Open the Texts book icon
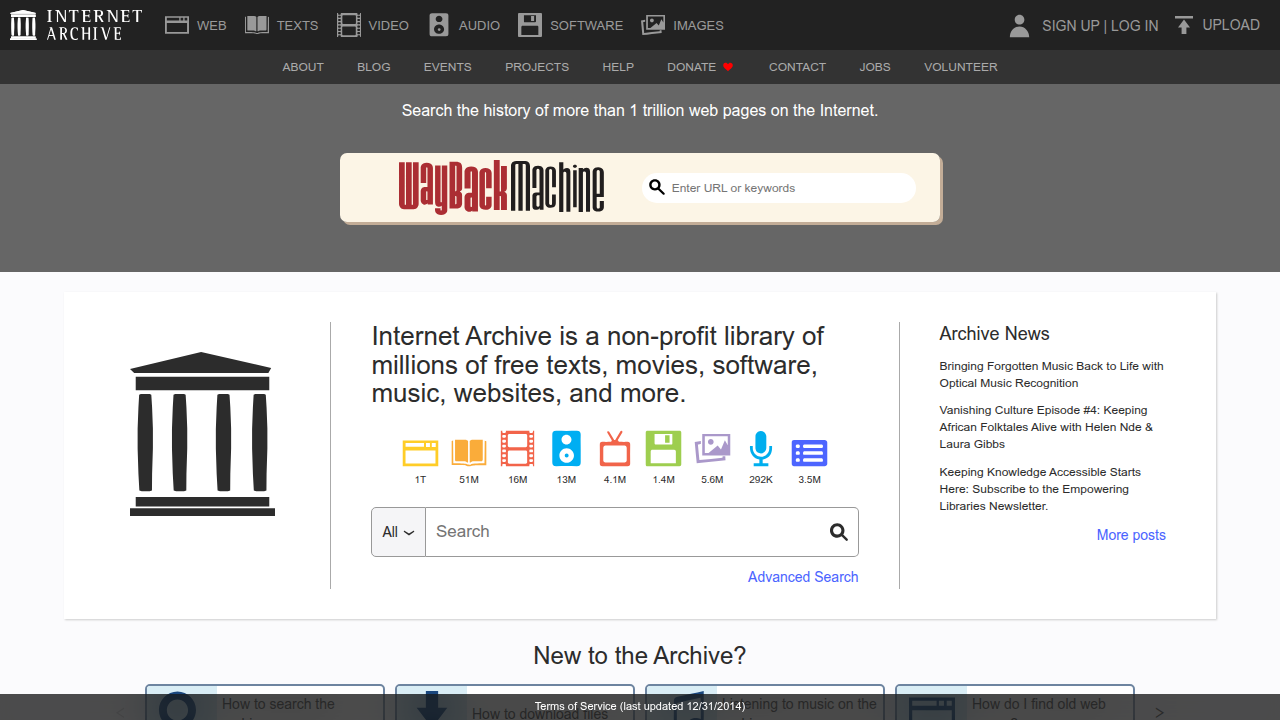 click(257, 25)
